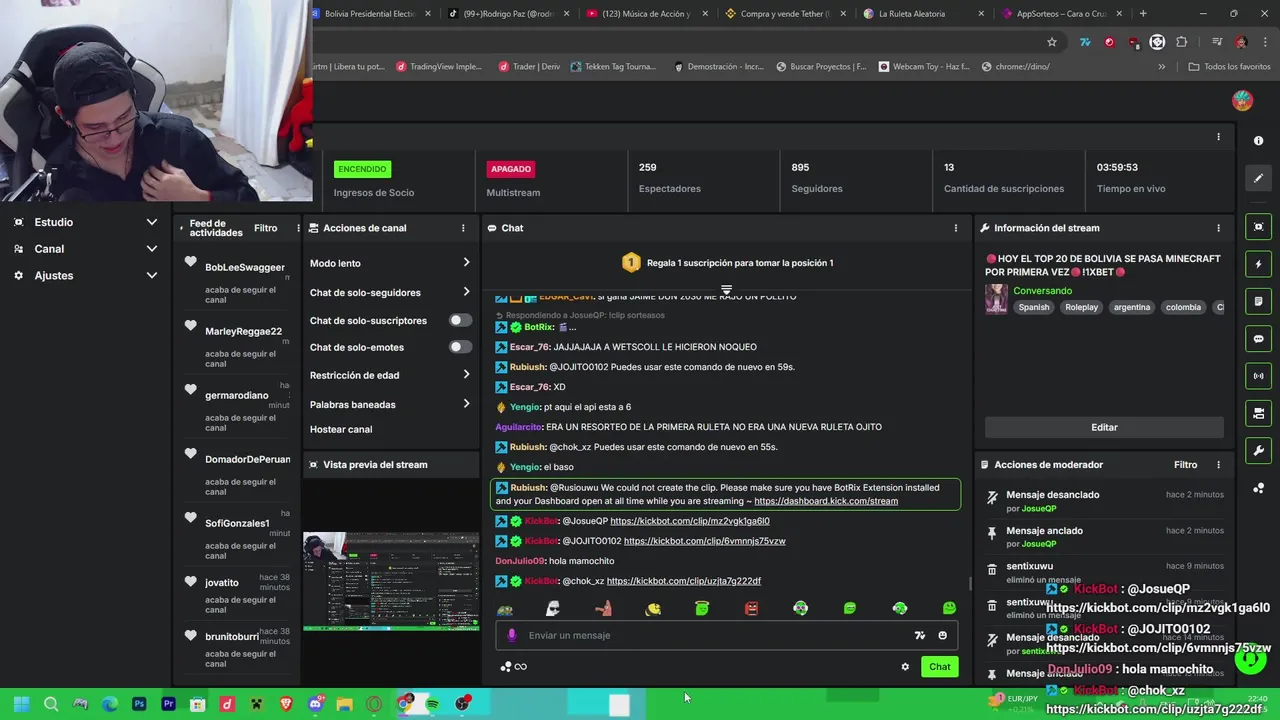Screen dimensions: 1280x720
Task: Switch to Rodrigo Paz TikTok tab
Action: pos(507,14)
